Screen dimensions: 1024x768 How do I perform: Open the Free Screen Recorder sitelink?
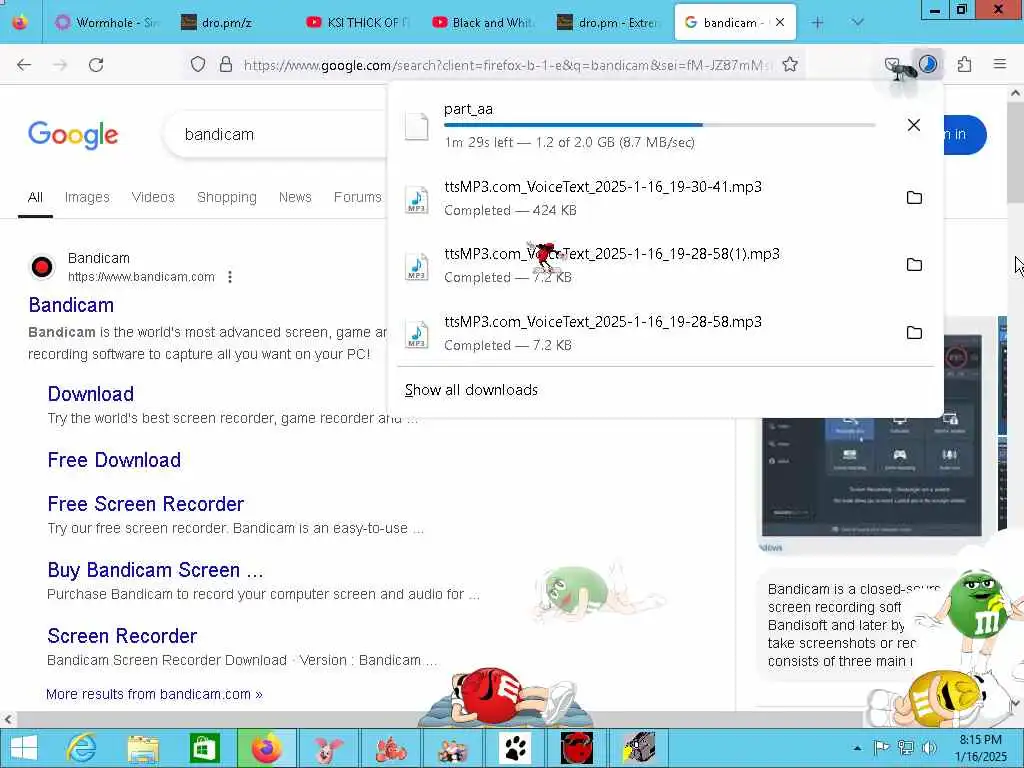(x=146, y=504)
